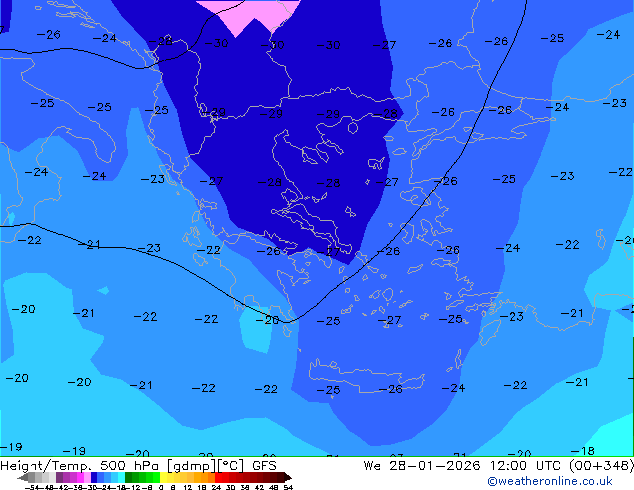Click the "We 28-01-2026" forecast date
Screen dimensions: 634x490
[x=421, y=466]
